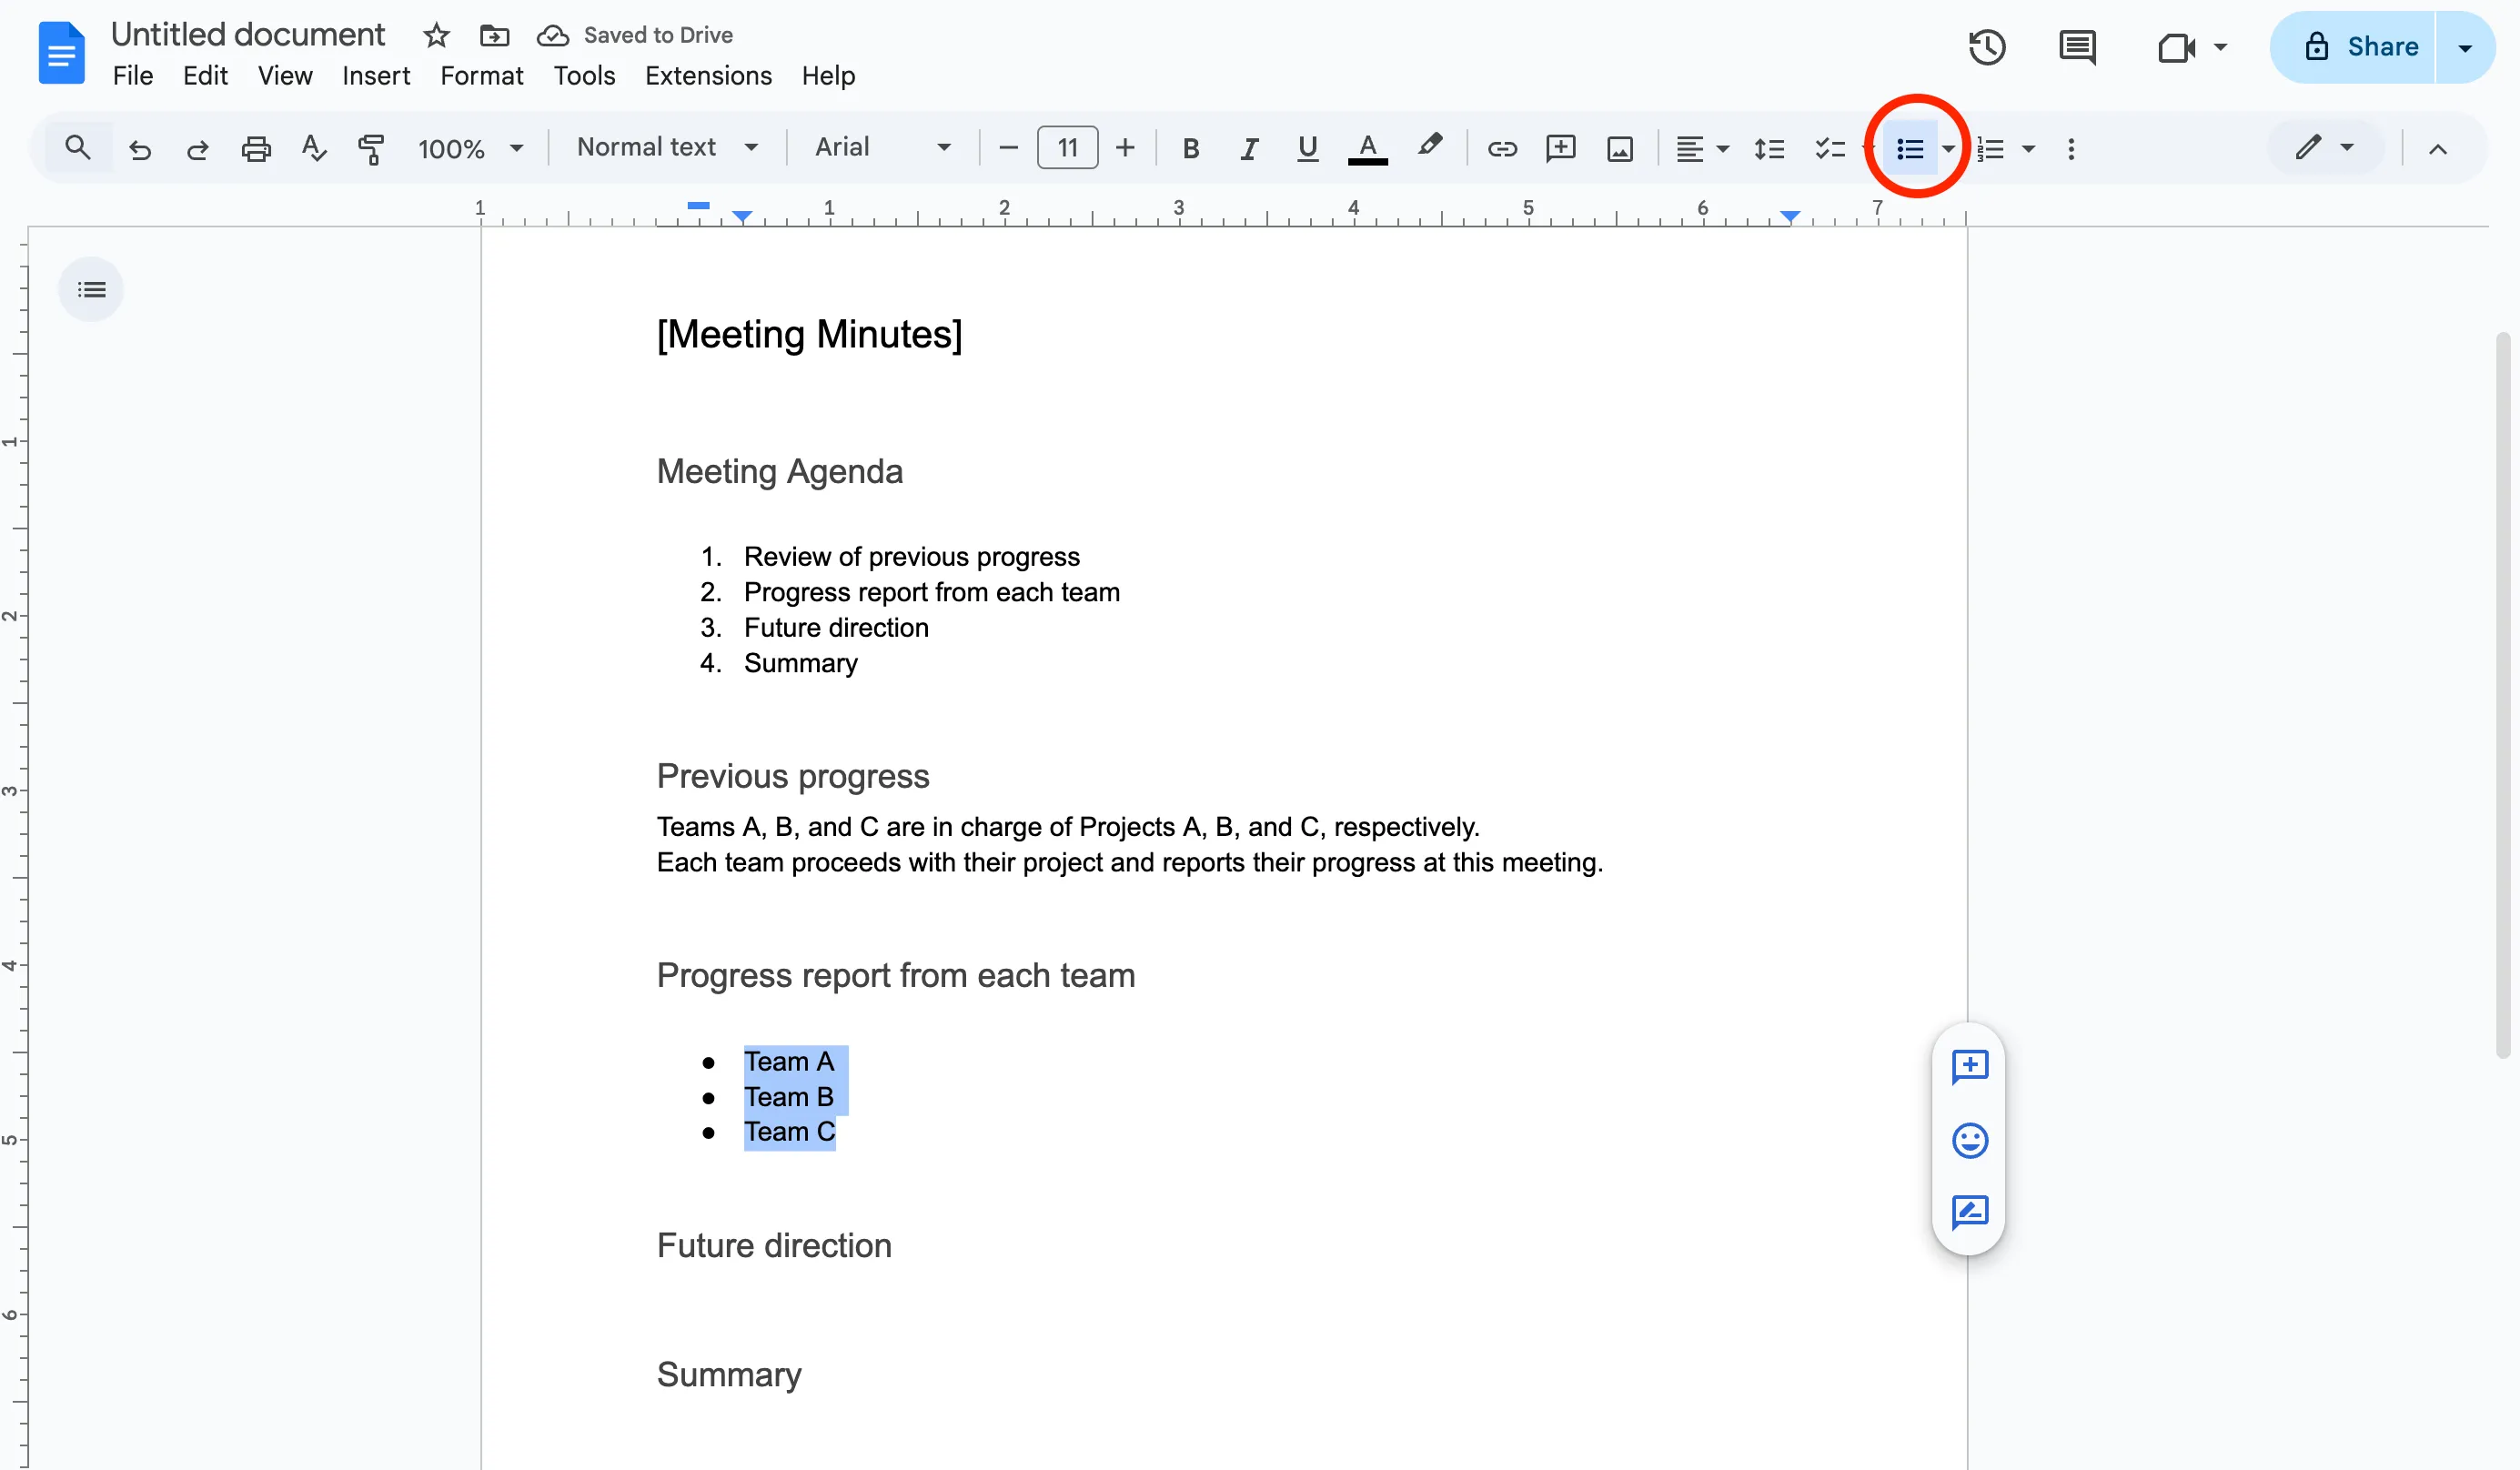Viewport: 2520px width, 1470px height.
Task: Click the Print icon in the toolbar
Action: 256,149
